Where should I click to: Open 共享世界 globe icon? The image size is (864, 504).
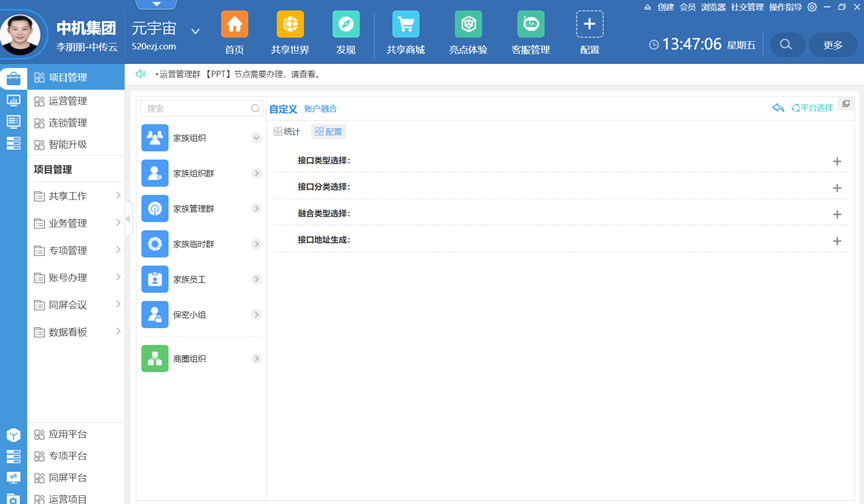tap(290, 25)
